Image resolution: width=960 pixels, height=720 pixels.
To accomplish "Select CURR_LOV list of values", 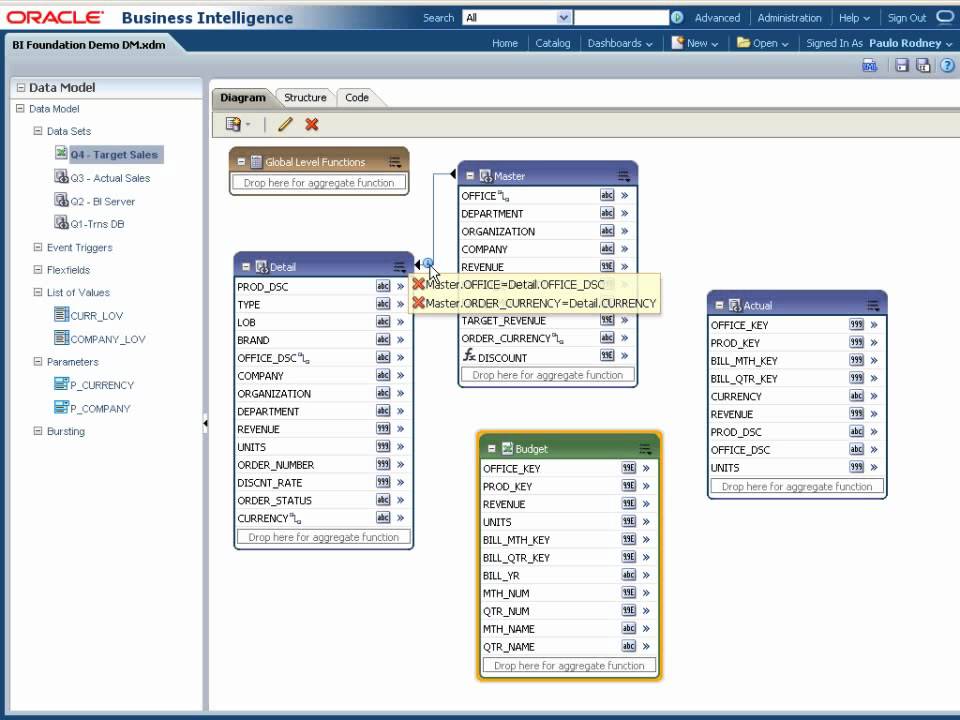I will tap(96, 315).
